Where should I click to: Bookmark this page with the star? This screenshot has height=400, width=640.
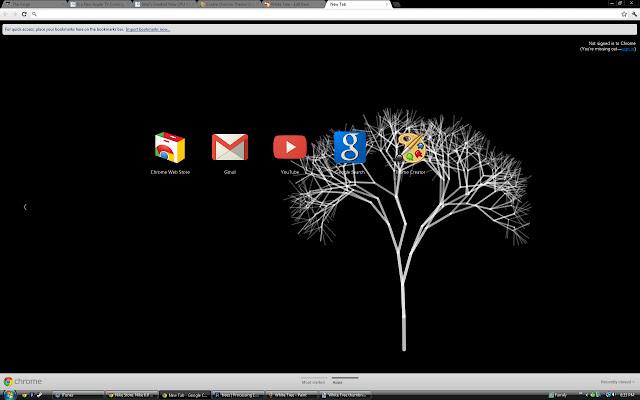pyautogui.click(x=624, y=14)
